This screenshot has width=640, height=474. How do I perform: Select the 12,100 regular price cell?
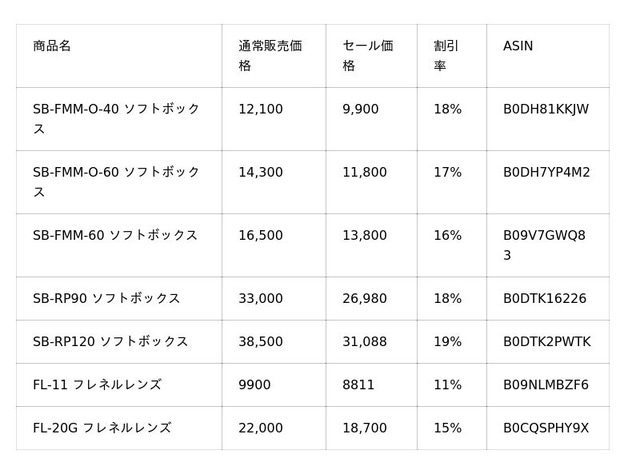(262, 108)
